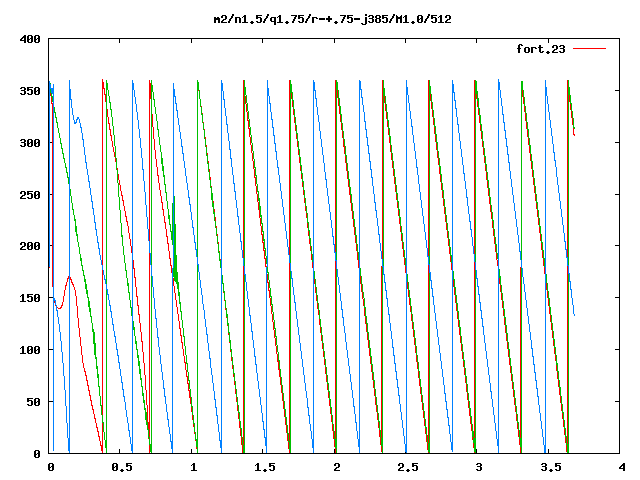Click the y-axis label 300
Viewport: 640px width, 480px height.
tap(30, 143)
